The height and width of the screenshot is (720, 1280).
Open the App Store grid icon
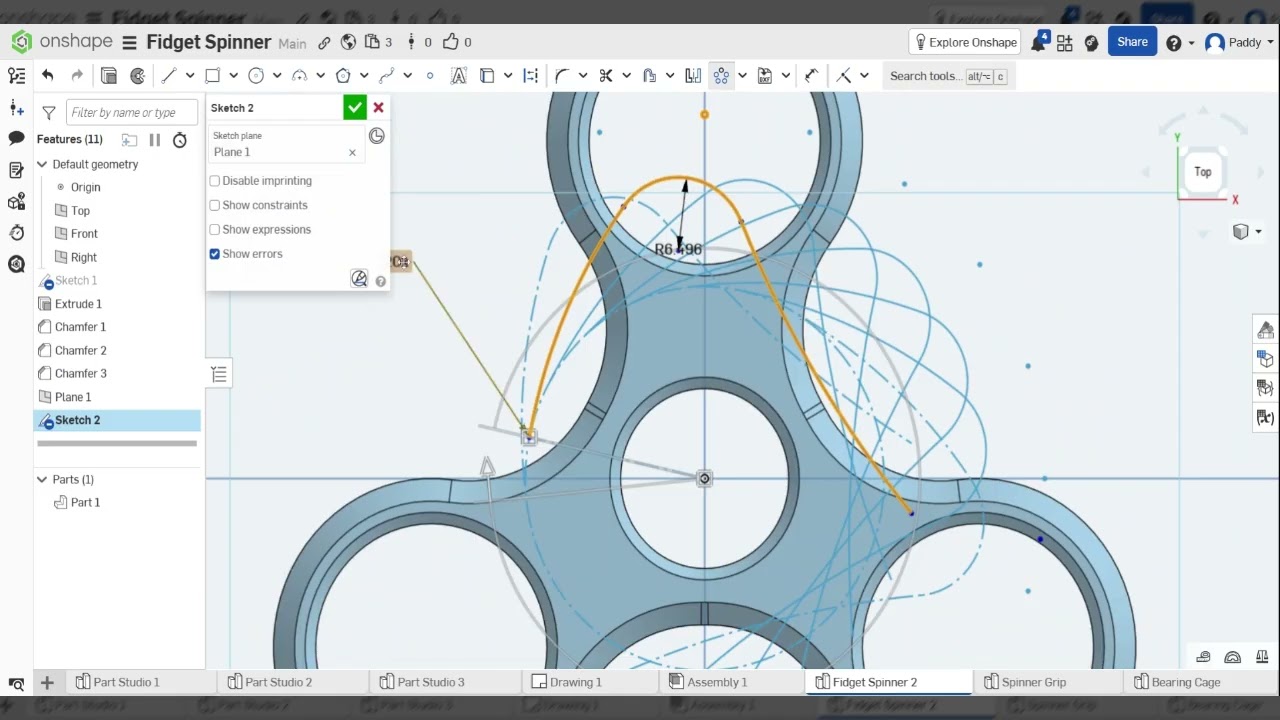pyautogui.click(x=1064, y=42)
